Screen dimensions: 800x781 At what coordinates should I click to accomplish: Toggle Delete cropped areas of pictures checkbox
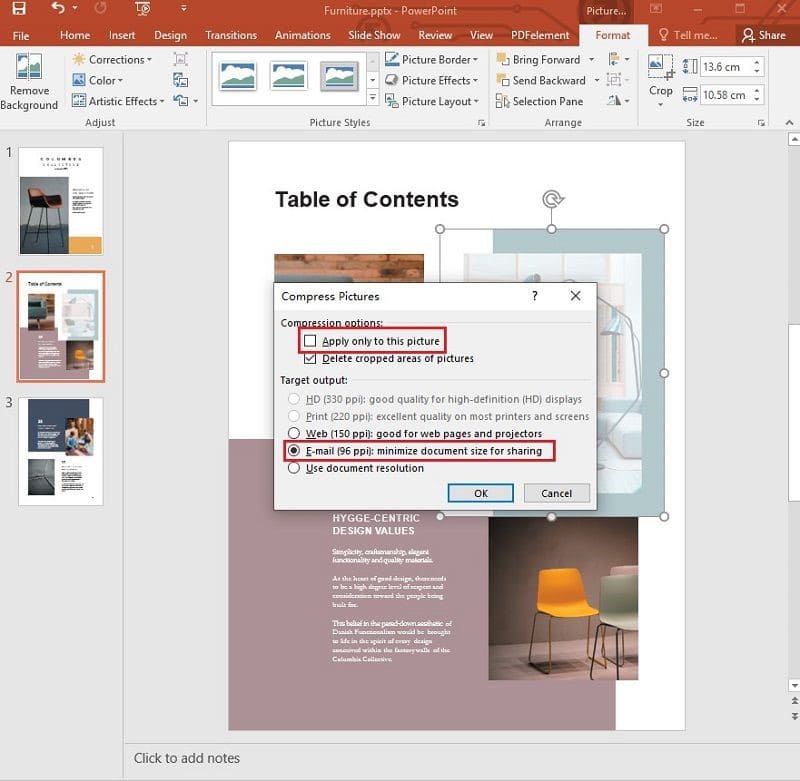pos(310,358)
